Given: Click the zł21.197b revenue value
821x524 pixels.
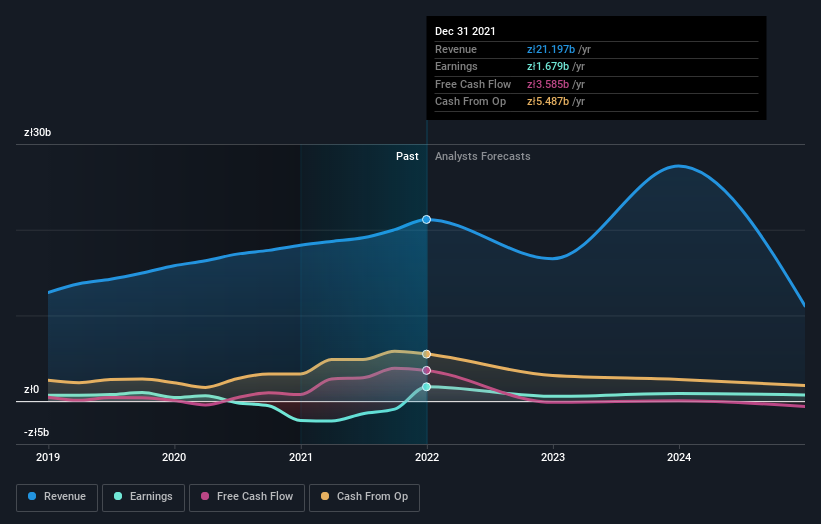Looking at the screenshot, I should [551, 49].
